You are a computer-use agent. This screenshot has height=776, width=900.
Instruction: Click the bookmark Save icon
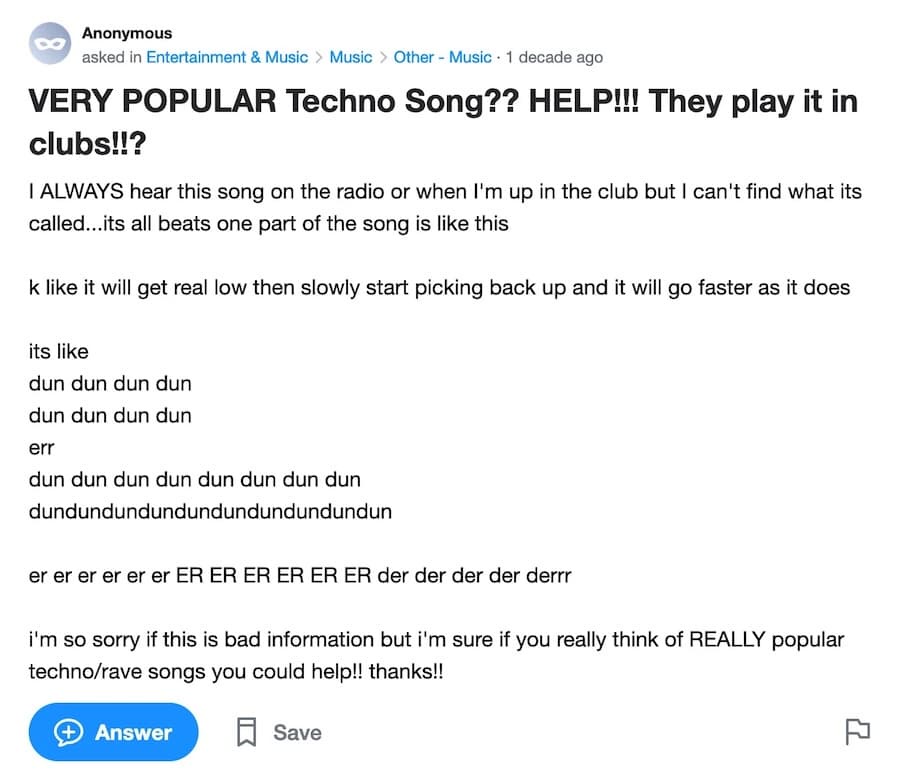tap(247, 732)
